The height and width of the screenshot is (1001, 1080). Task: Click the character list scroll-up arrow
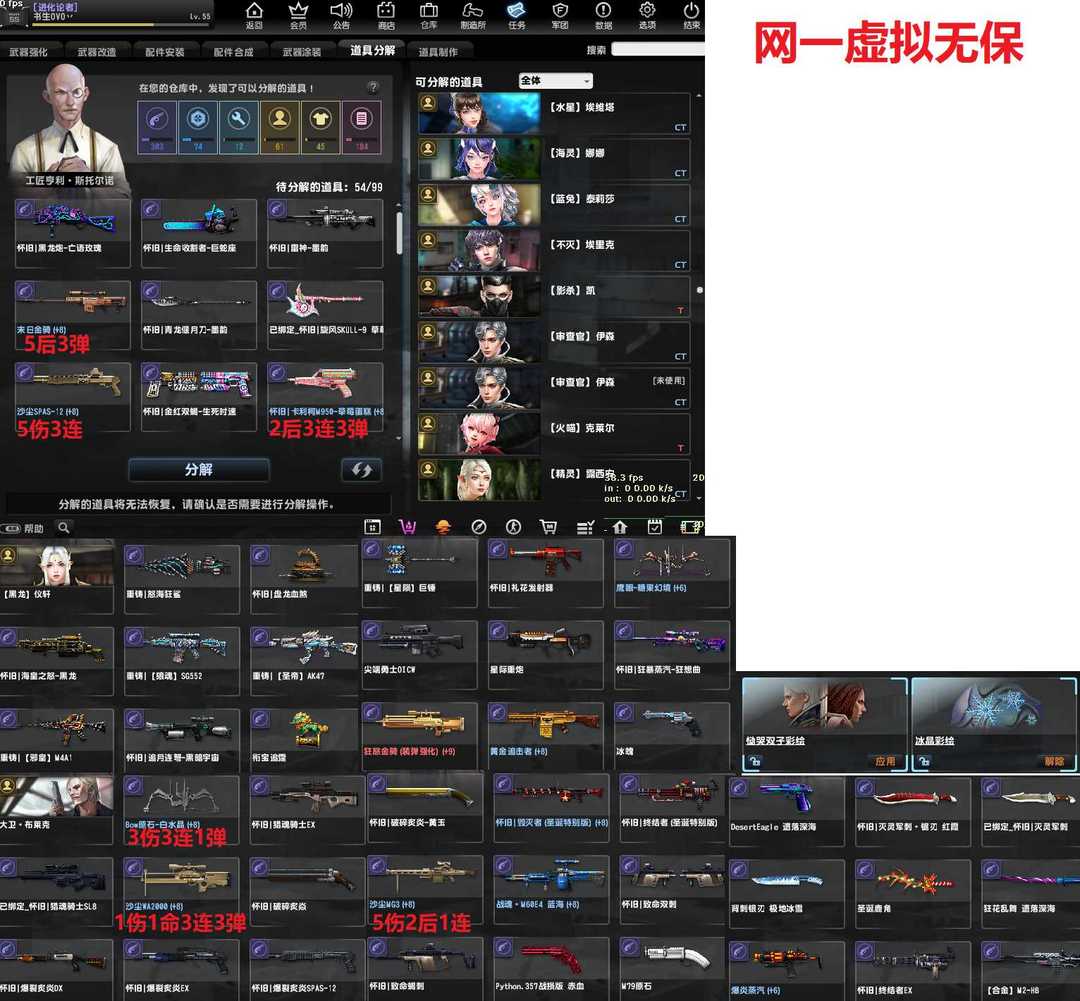[699, 95]
